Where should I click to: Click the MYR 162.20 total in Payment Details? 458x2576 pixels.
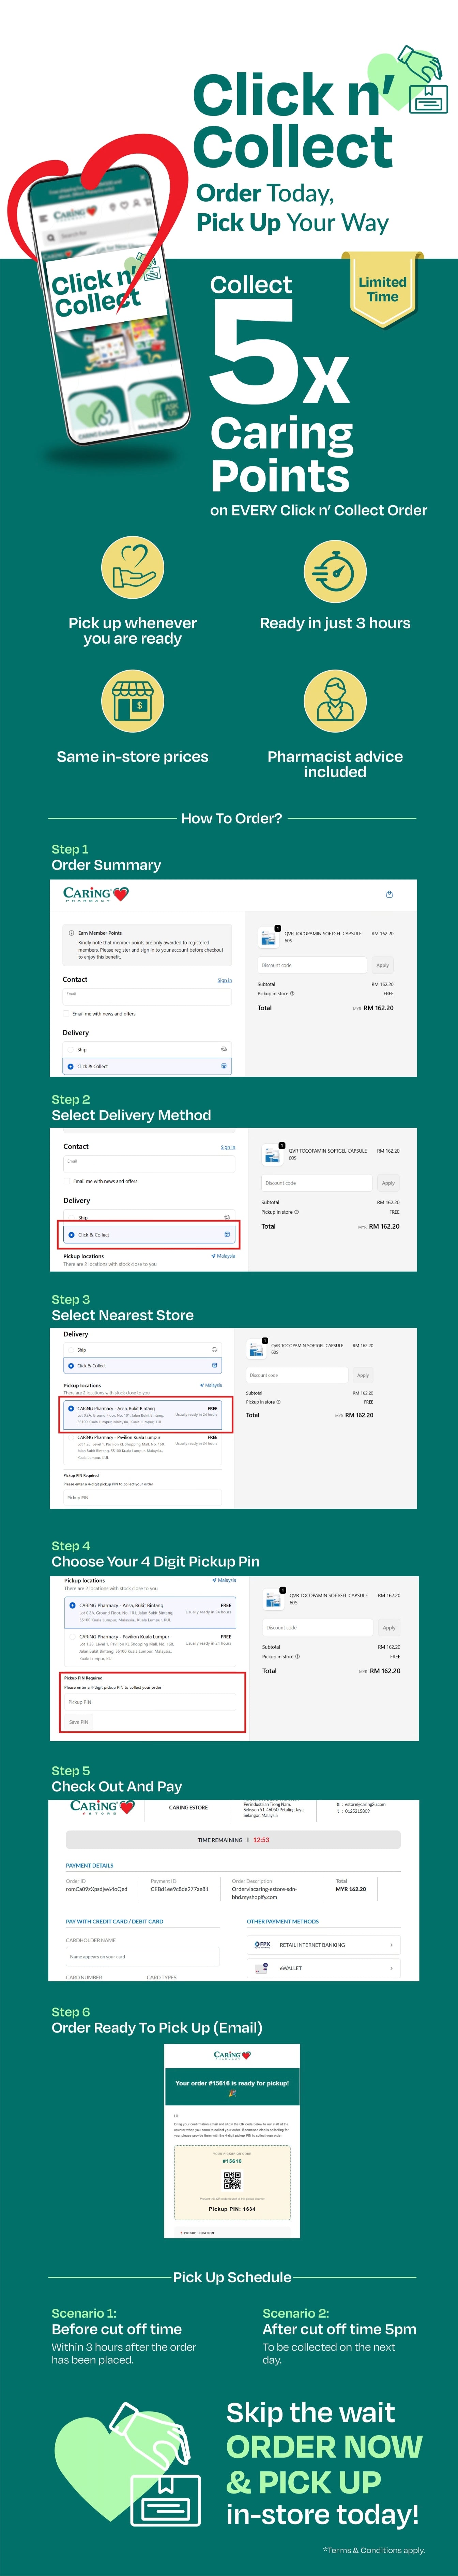[351, 1889]
